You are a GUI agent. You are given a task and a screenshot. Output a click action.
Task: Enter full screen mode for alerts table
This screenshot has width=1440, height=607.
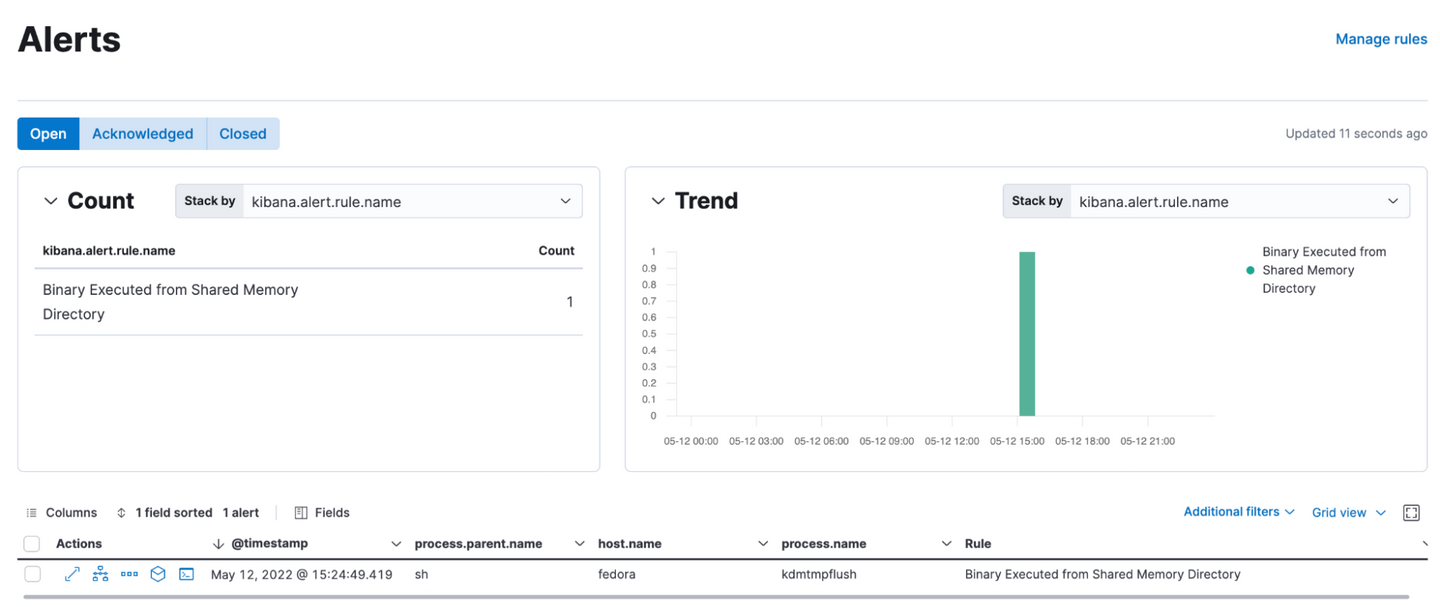1411,512
